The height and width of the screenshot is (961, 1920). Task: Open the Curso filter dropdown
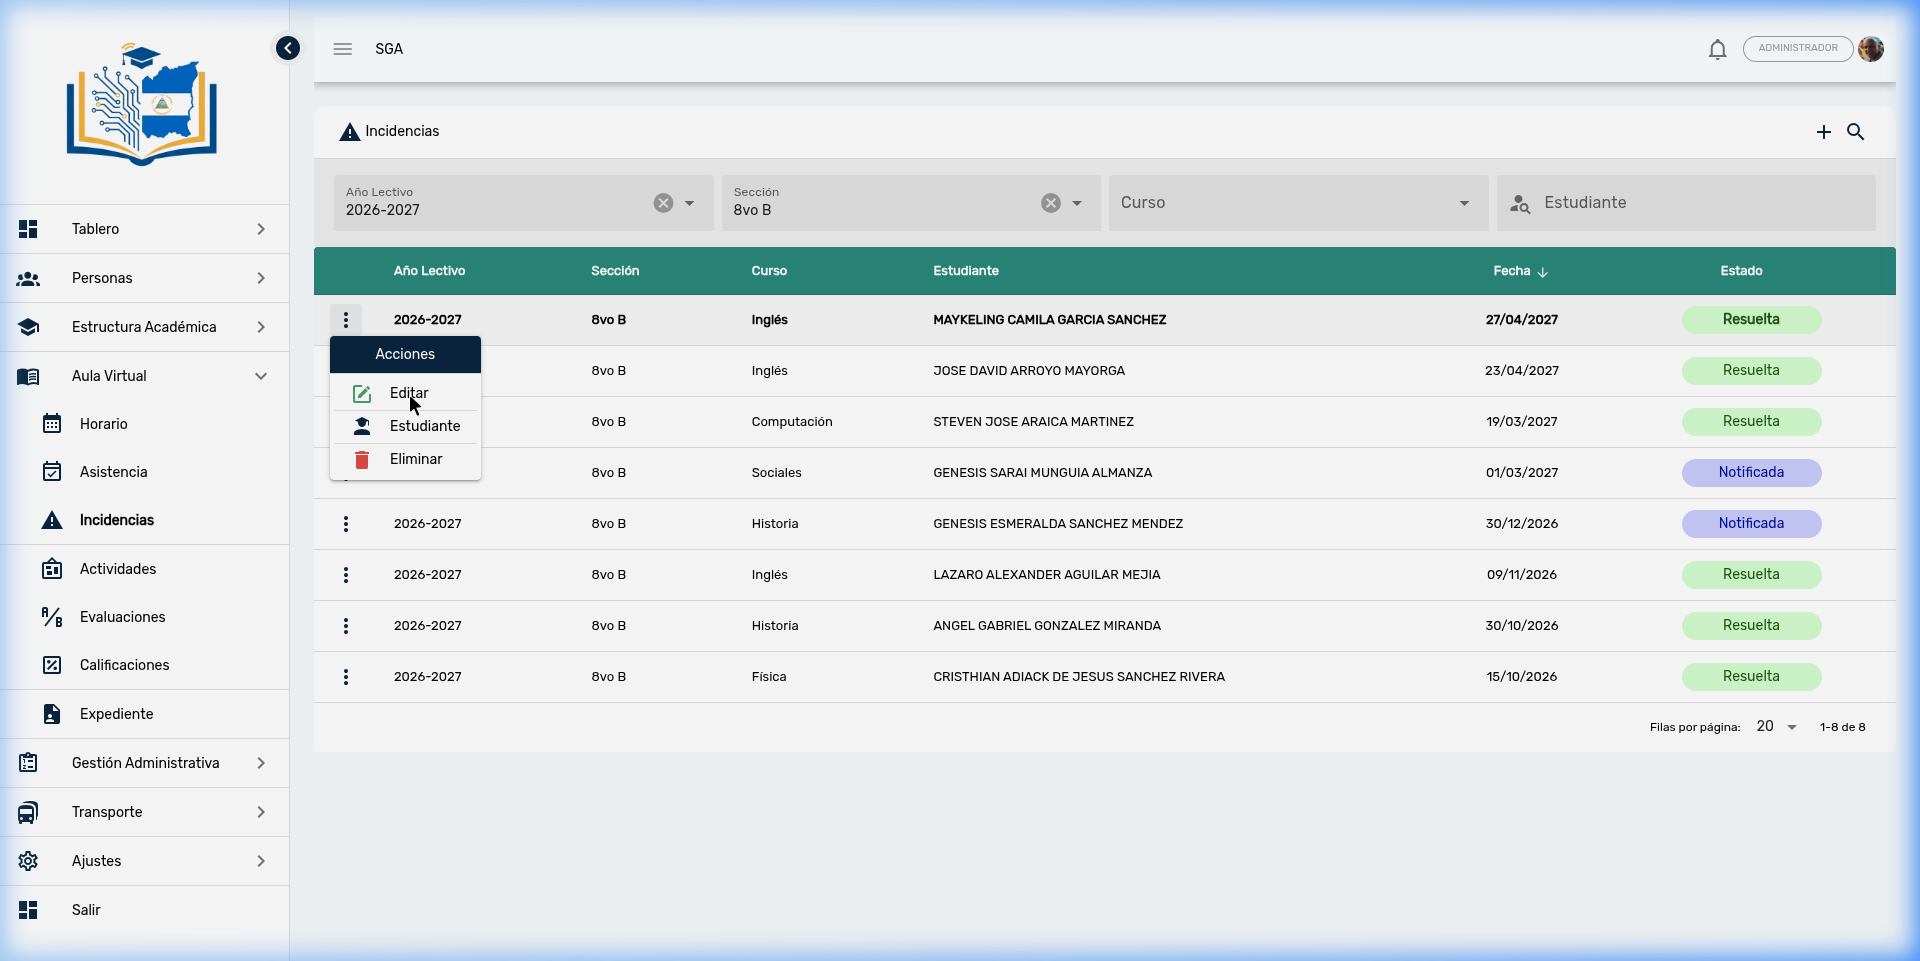1297,203
